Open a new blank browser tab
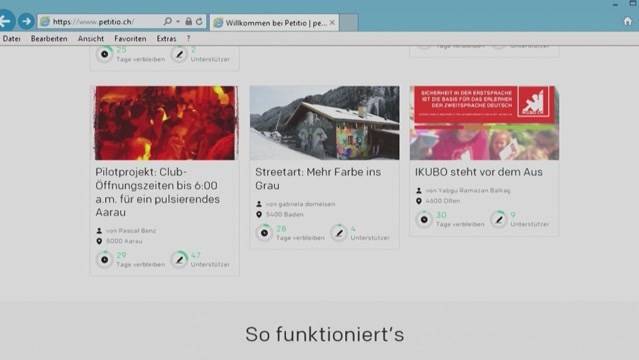The image size is (639, 360). 349,23
